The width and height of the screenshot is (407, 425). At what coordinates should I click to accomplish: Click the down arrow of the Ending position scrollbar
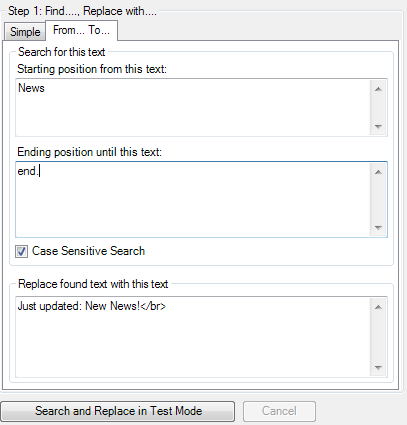(378, 227)
